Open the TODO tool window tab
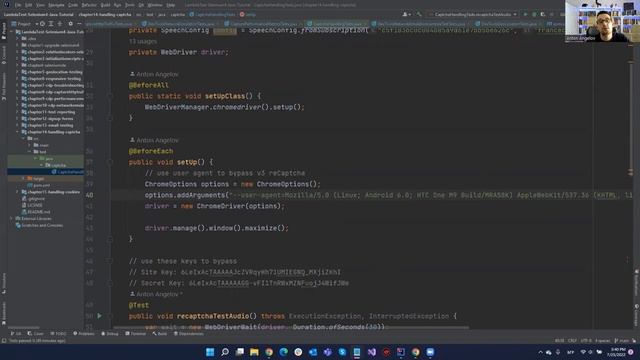The height and width of the screenshot is (360, 640). tap(58, 333)
